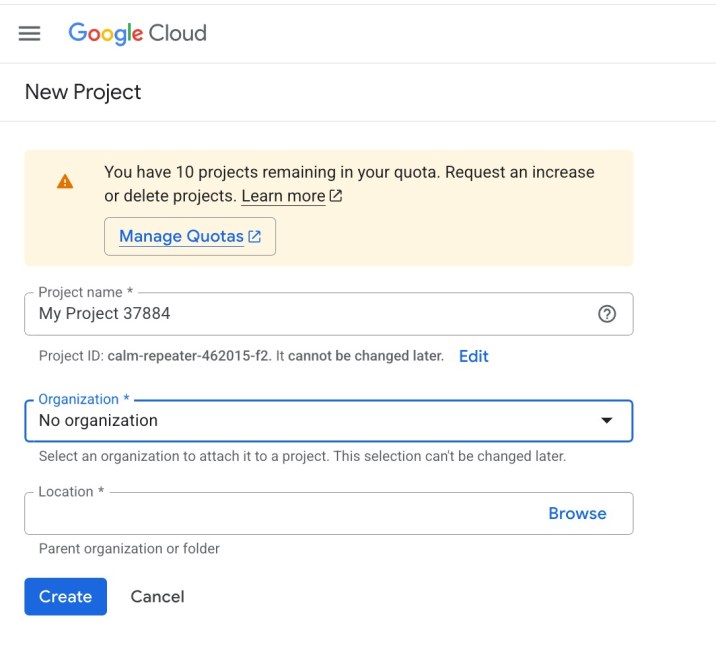Click Browse to choose a location

(x=577, y=513)
